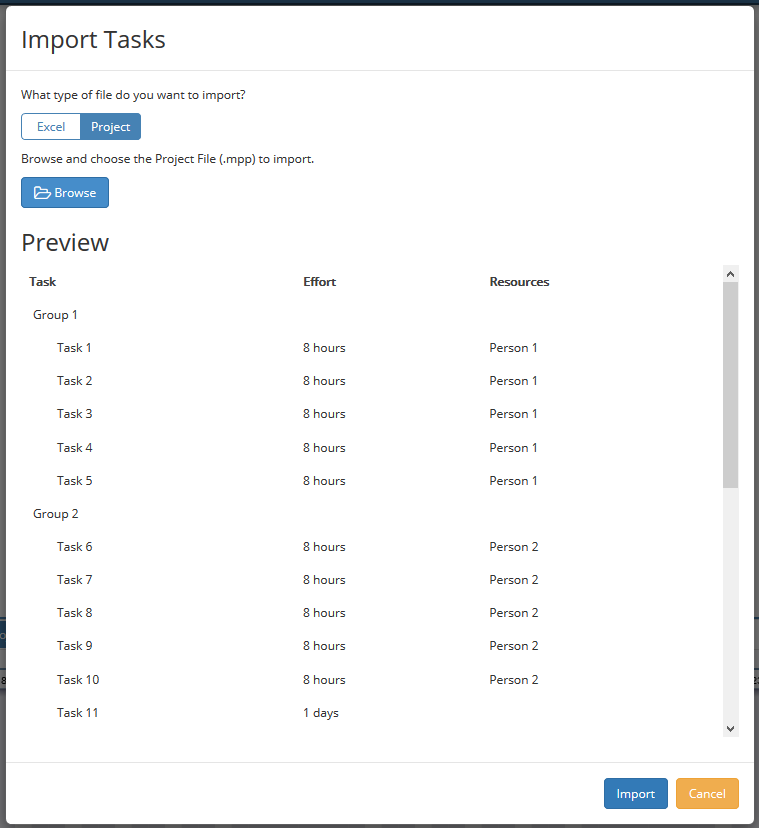Click the Task column header
The width and height of the screenshot is (759, 828).
pyautogui.click(x=43, y=281)
